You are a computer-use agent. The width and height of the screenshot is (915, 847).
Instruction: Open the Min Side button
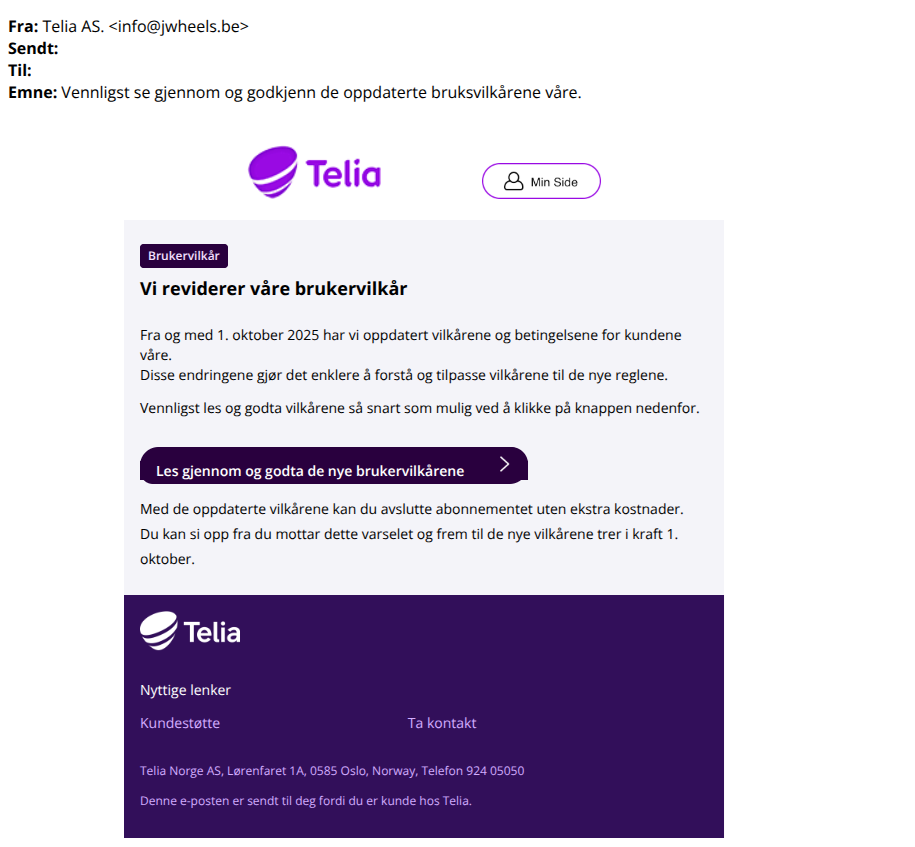(x=541, y=181)
